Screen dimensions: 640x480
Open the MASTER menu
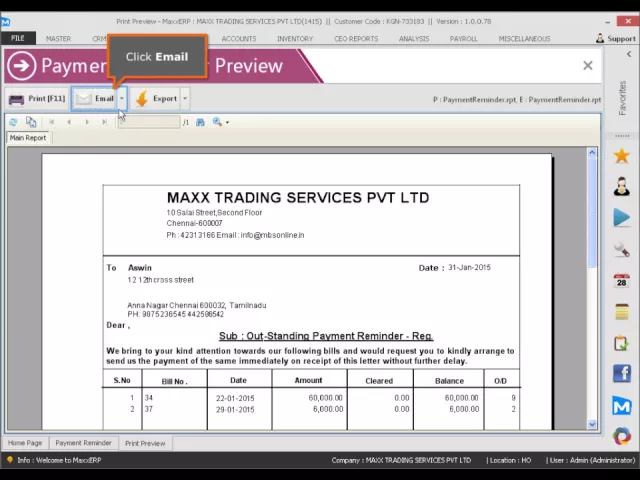point(58,39)
